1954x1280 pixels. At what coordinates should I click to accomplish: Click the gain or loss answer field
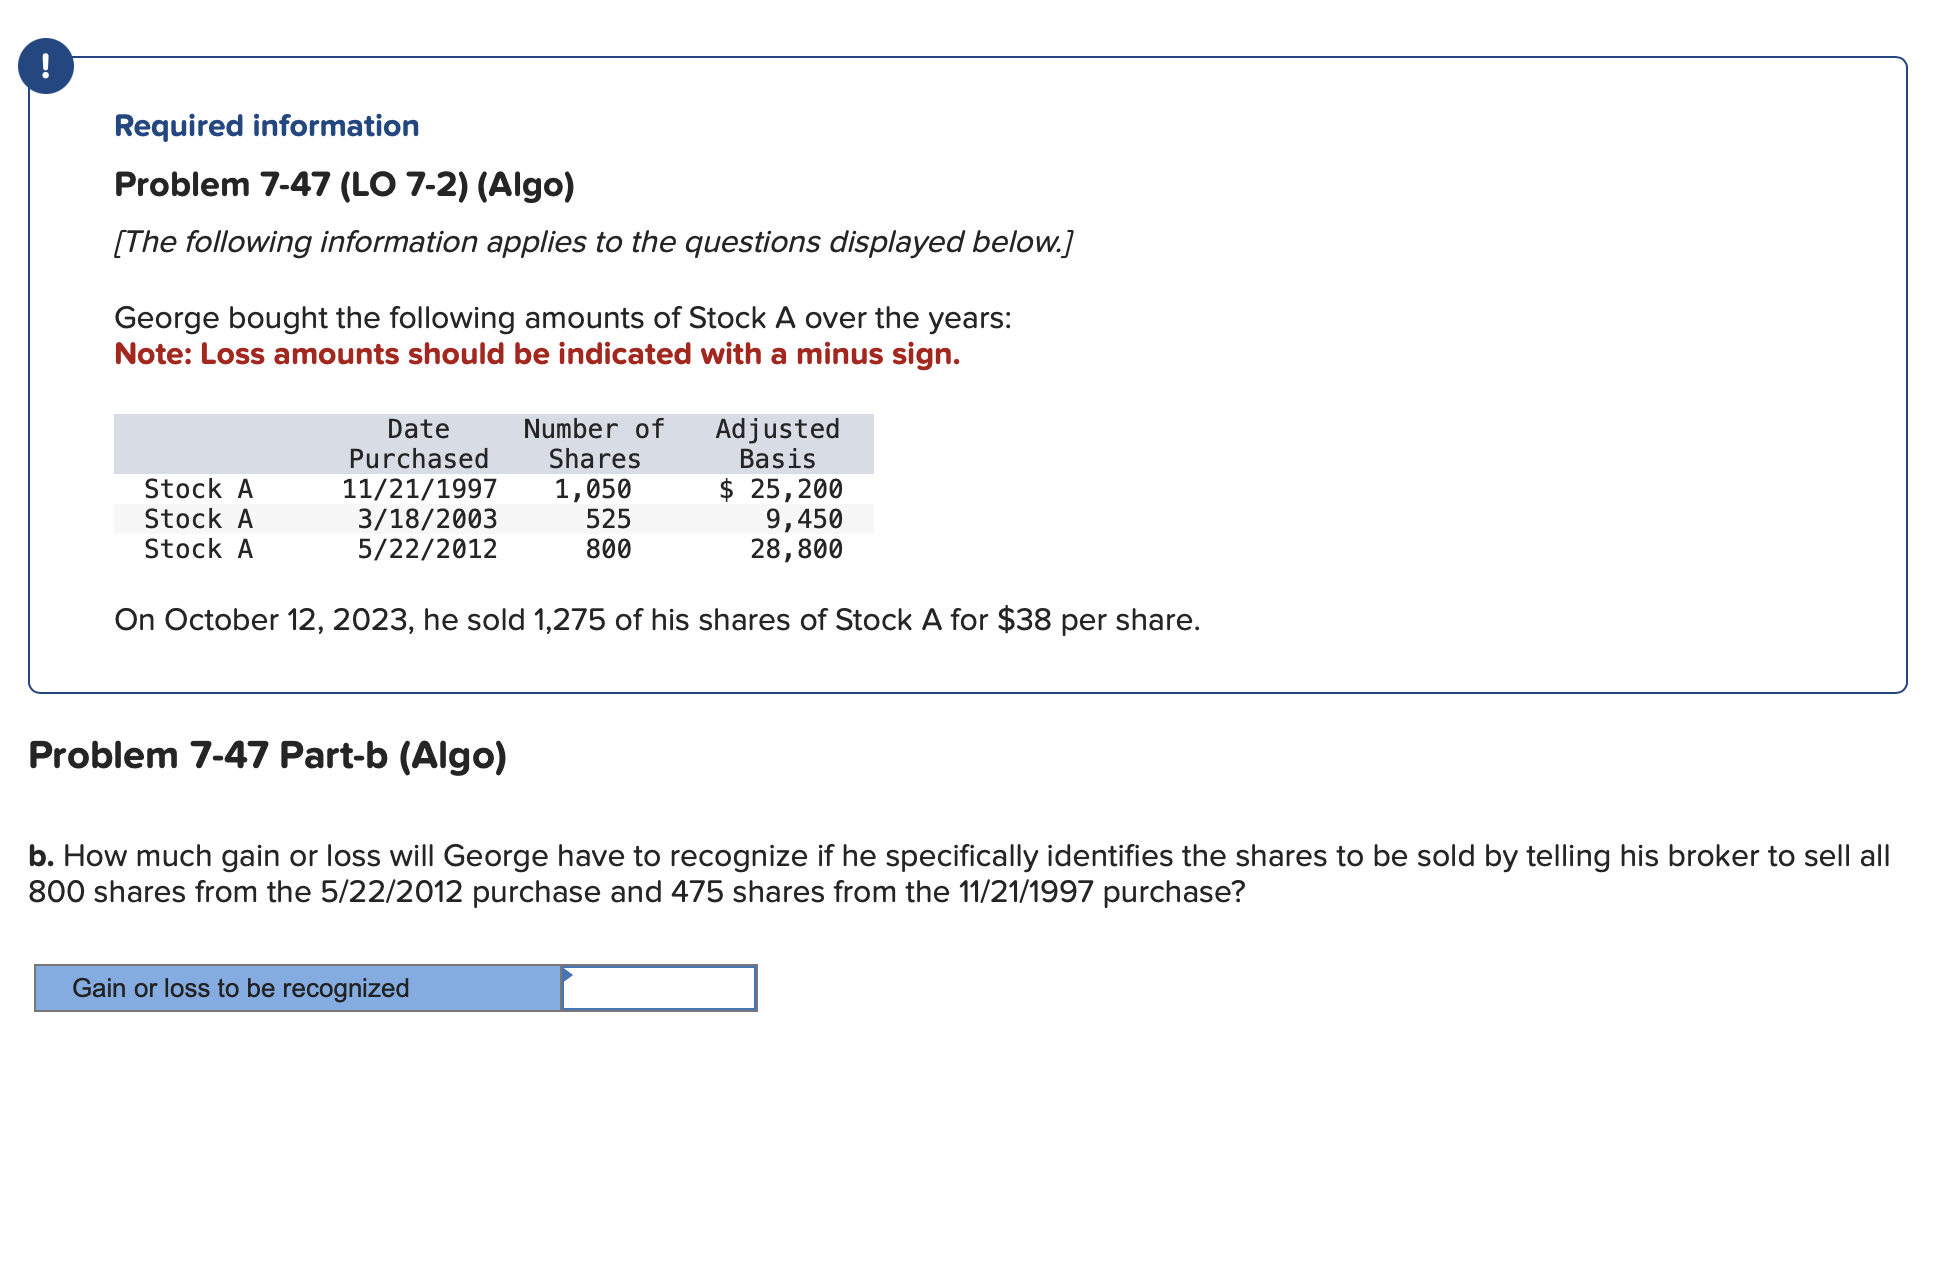(658, 988)
